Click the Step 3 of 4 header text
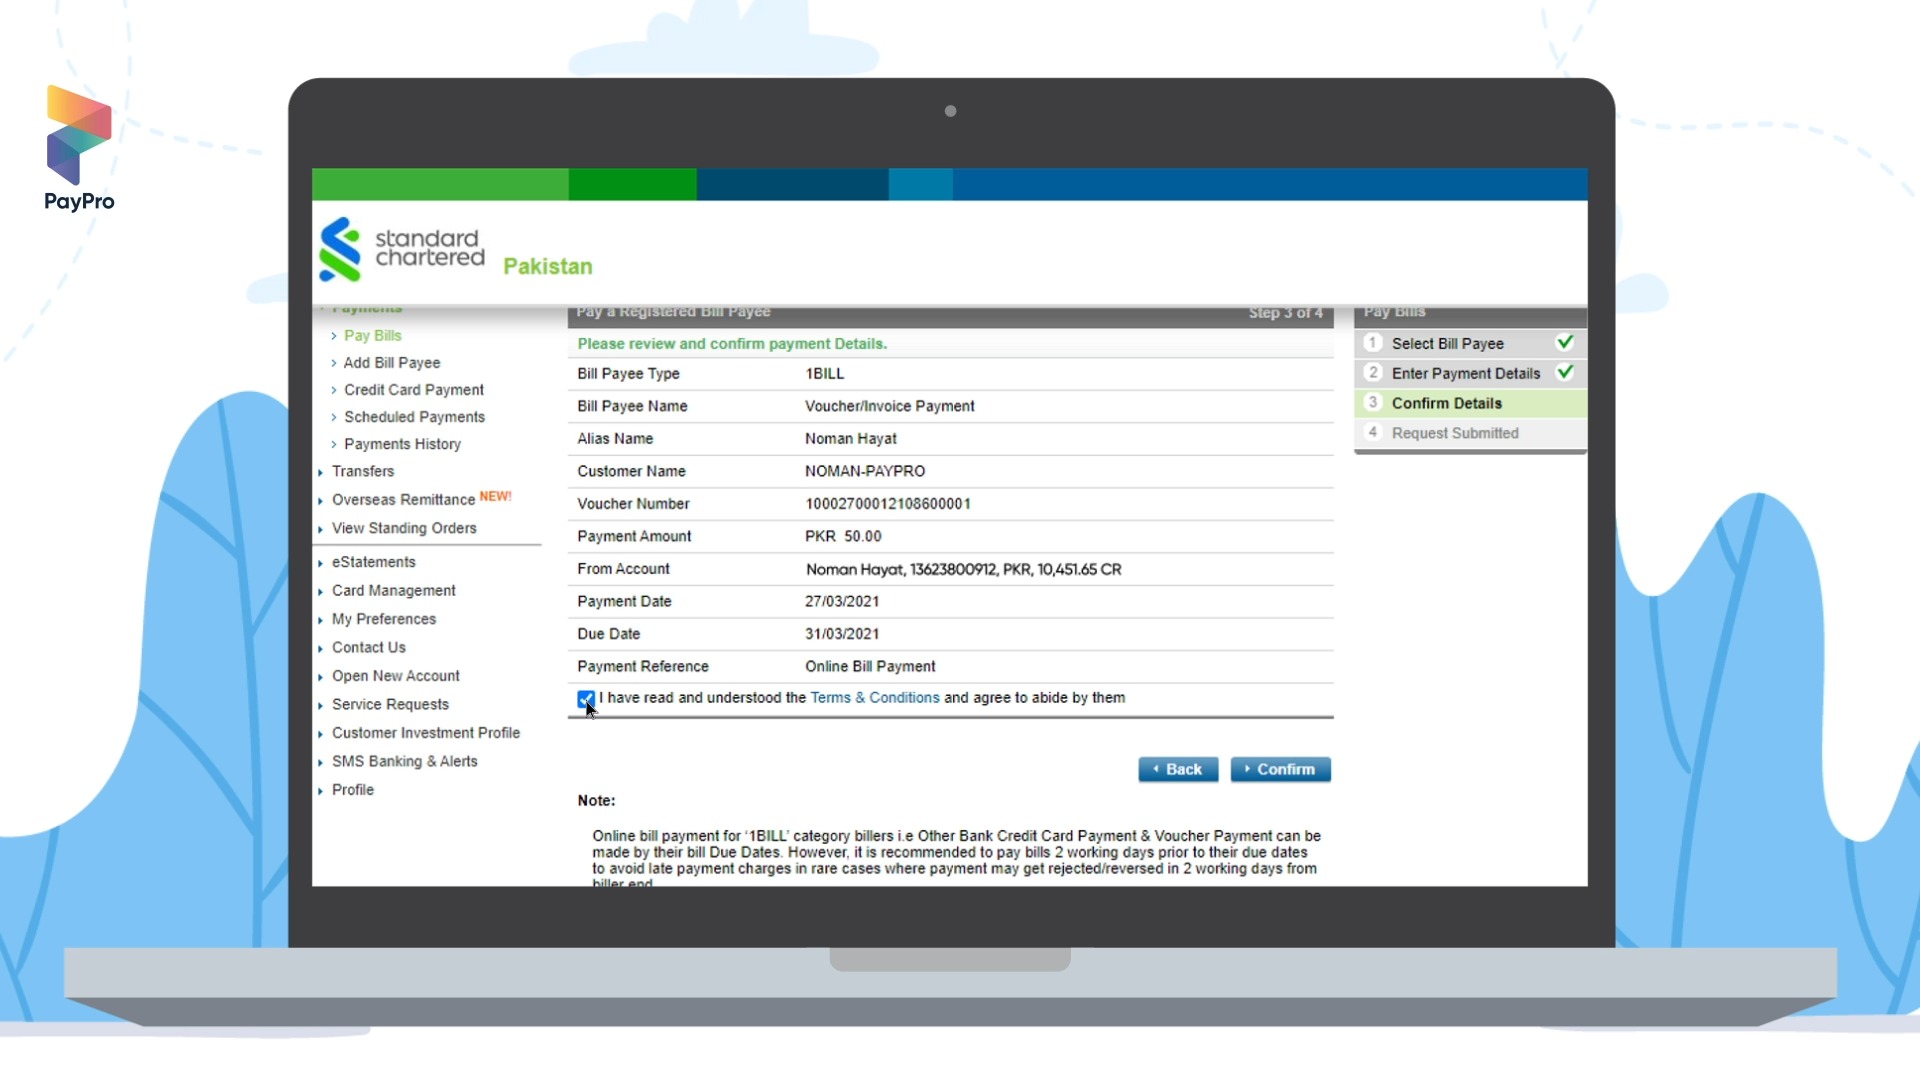Screen dimensions: 1920x1080 1285,313
